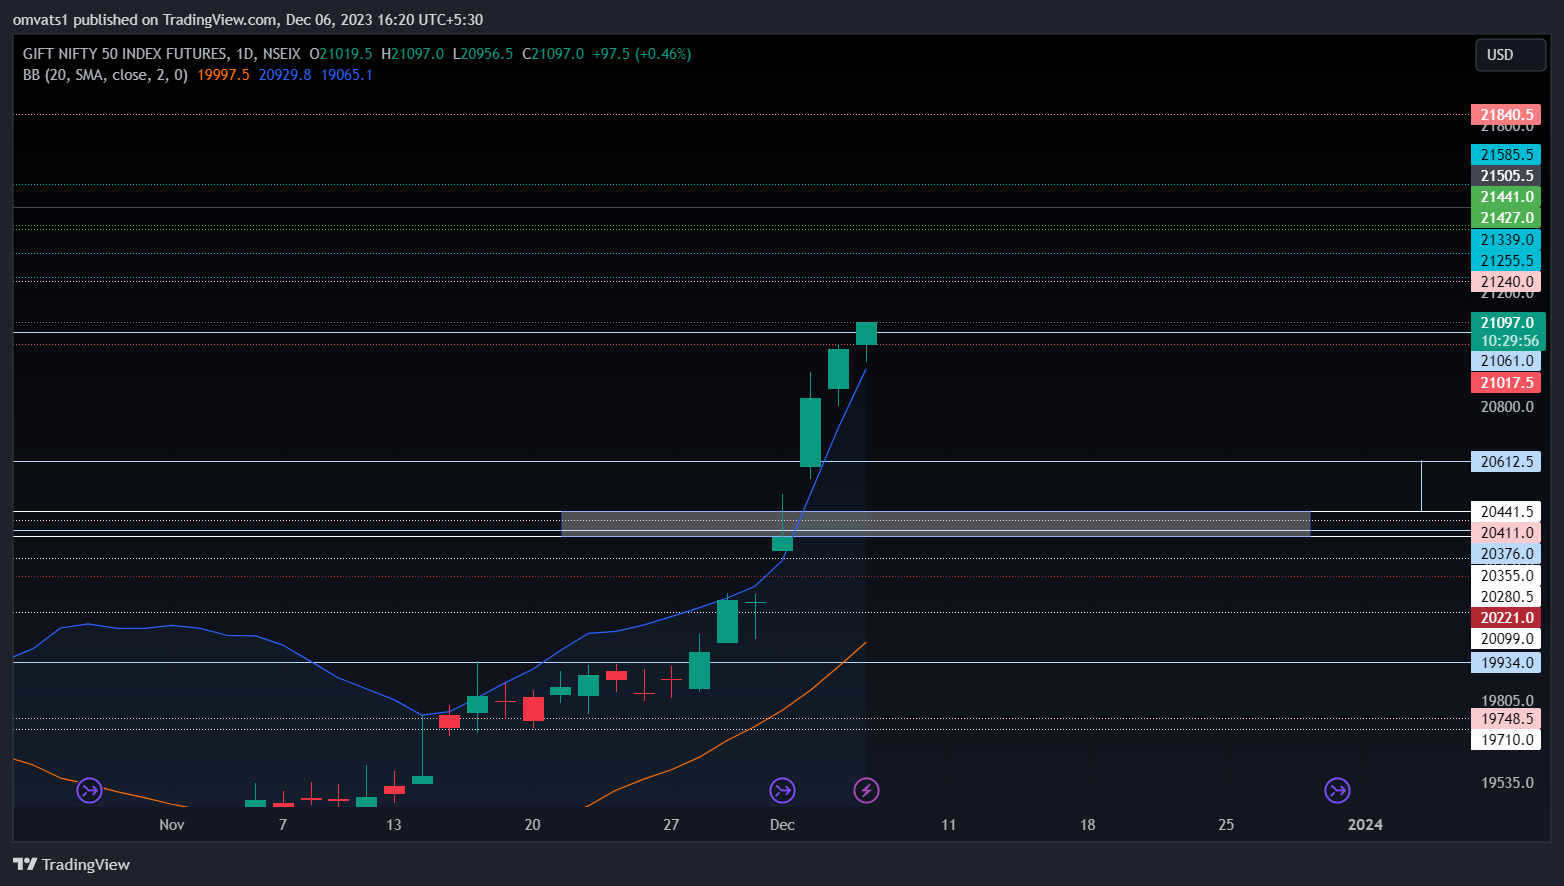The image size is (1564, 886).
Task: Click the lightning bolt event icon
Action: point(866,791)
